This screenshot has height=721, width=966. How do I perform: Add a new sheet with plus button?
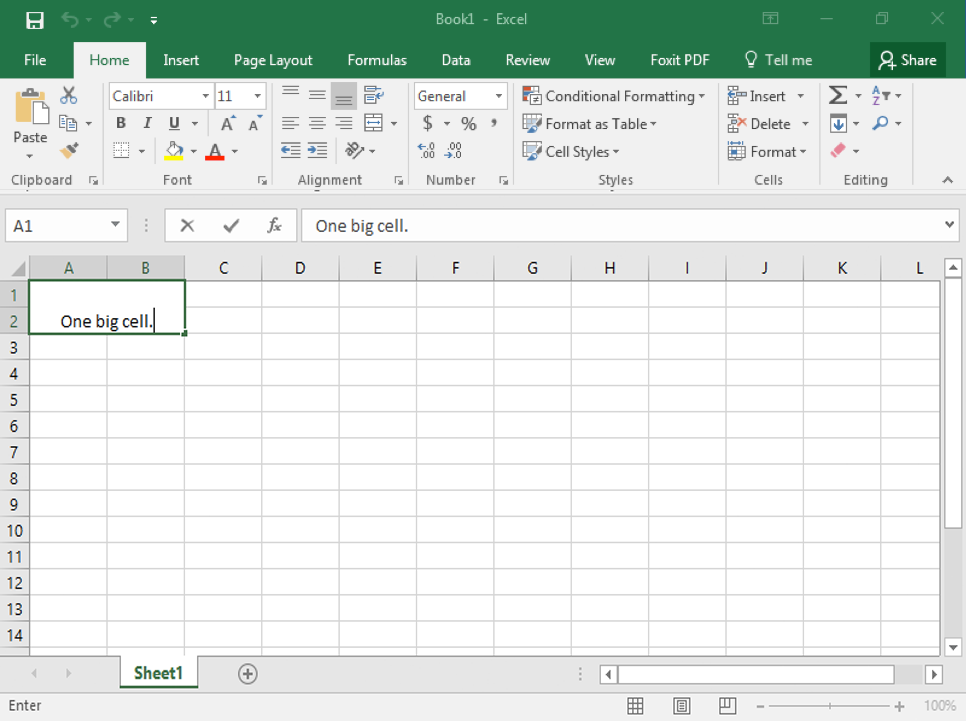pos(248,674)
